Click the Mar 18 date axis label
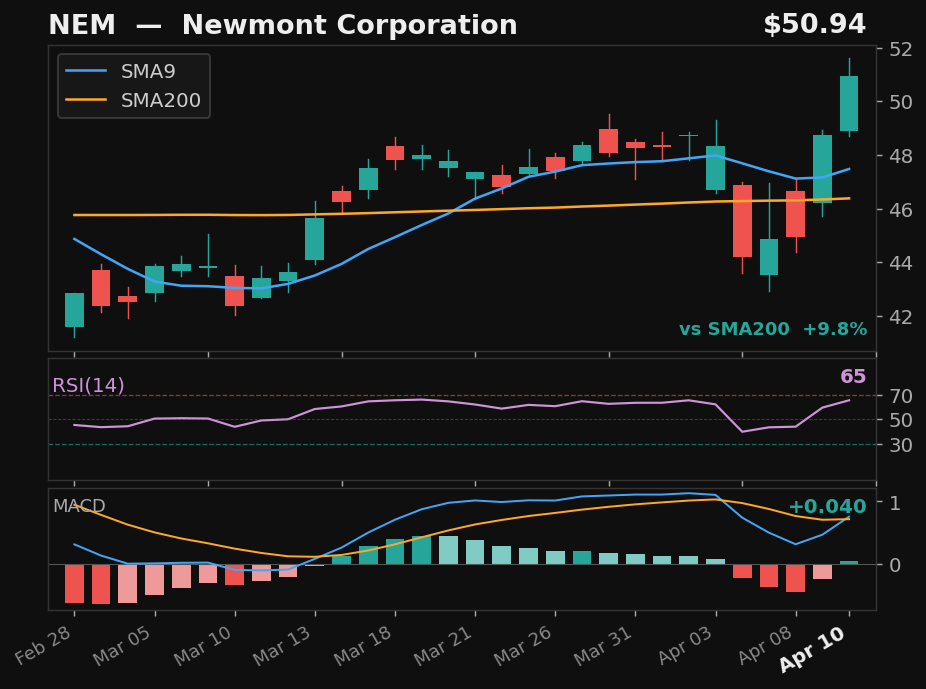This screenshot has height=689, width=926. click(364, 645)
